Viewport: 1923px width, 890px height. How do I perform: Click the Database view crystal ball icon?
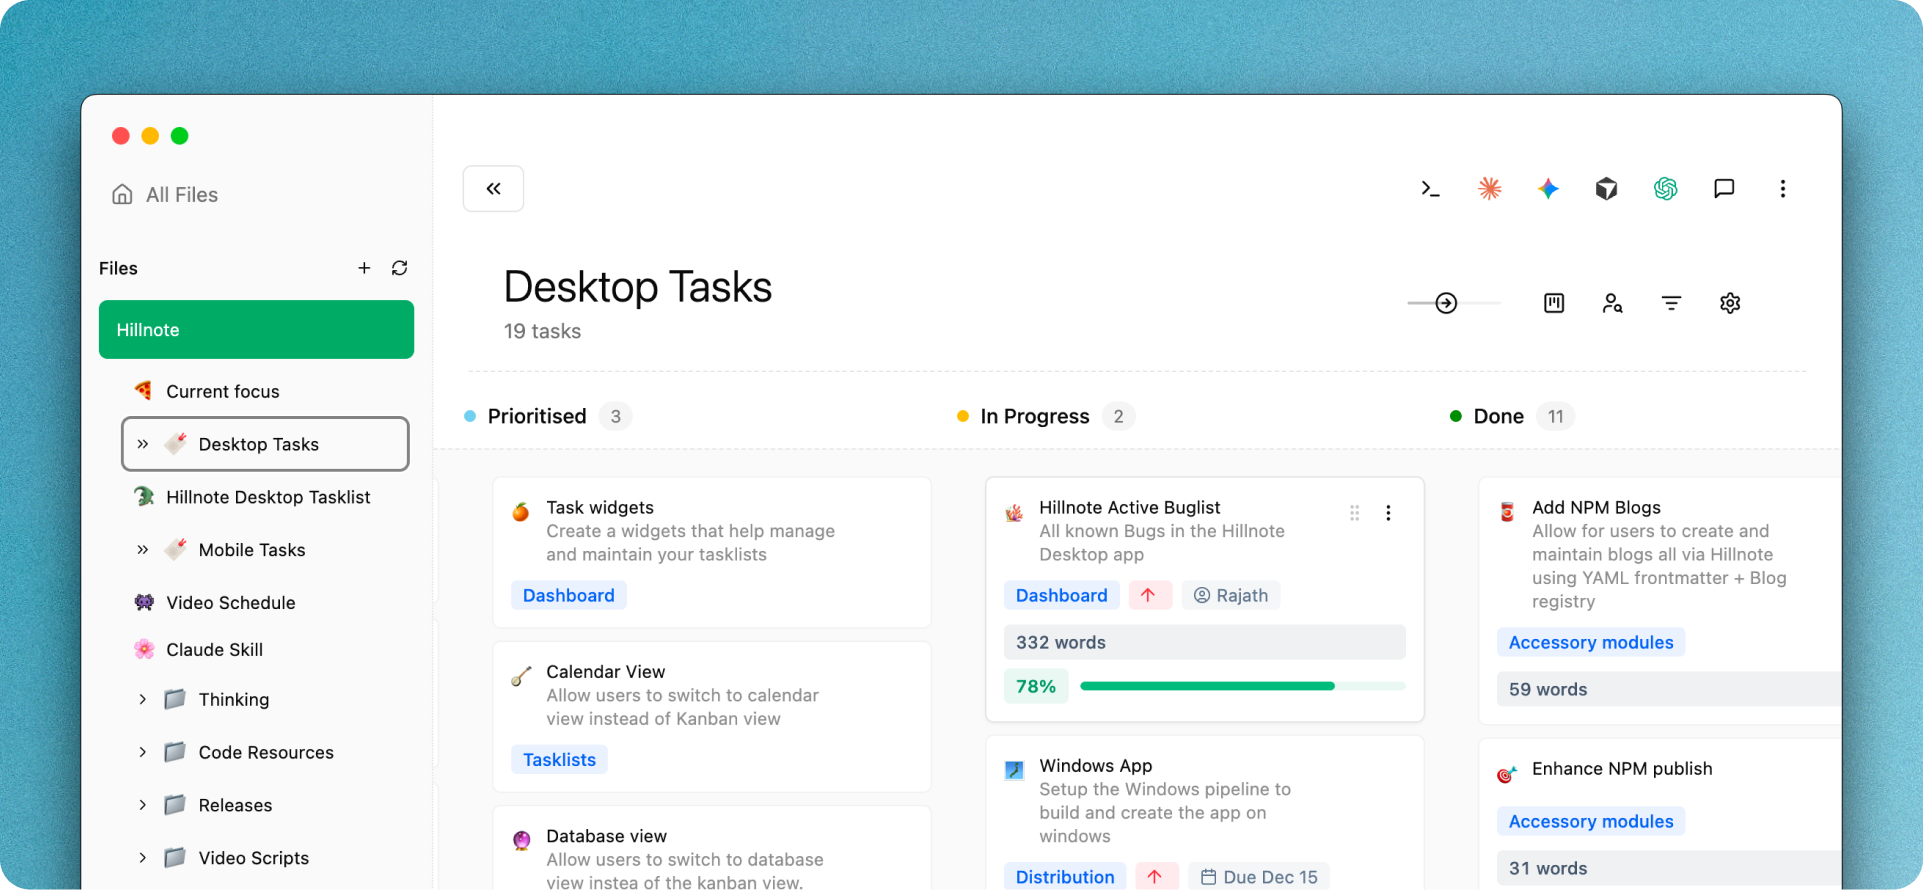point(521,840)
